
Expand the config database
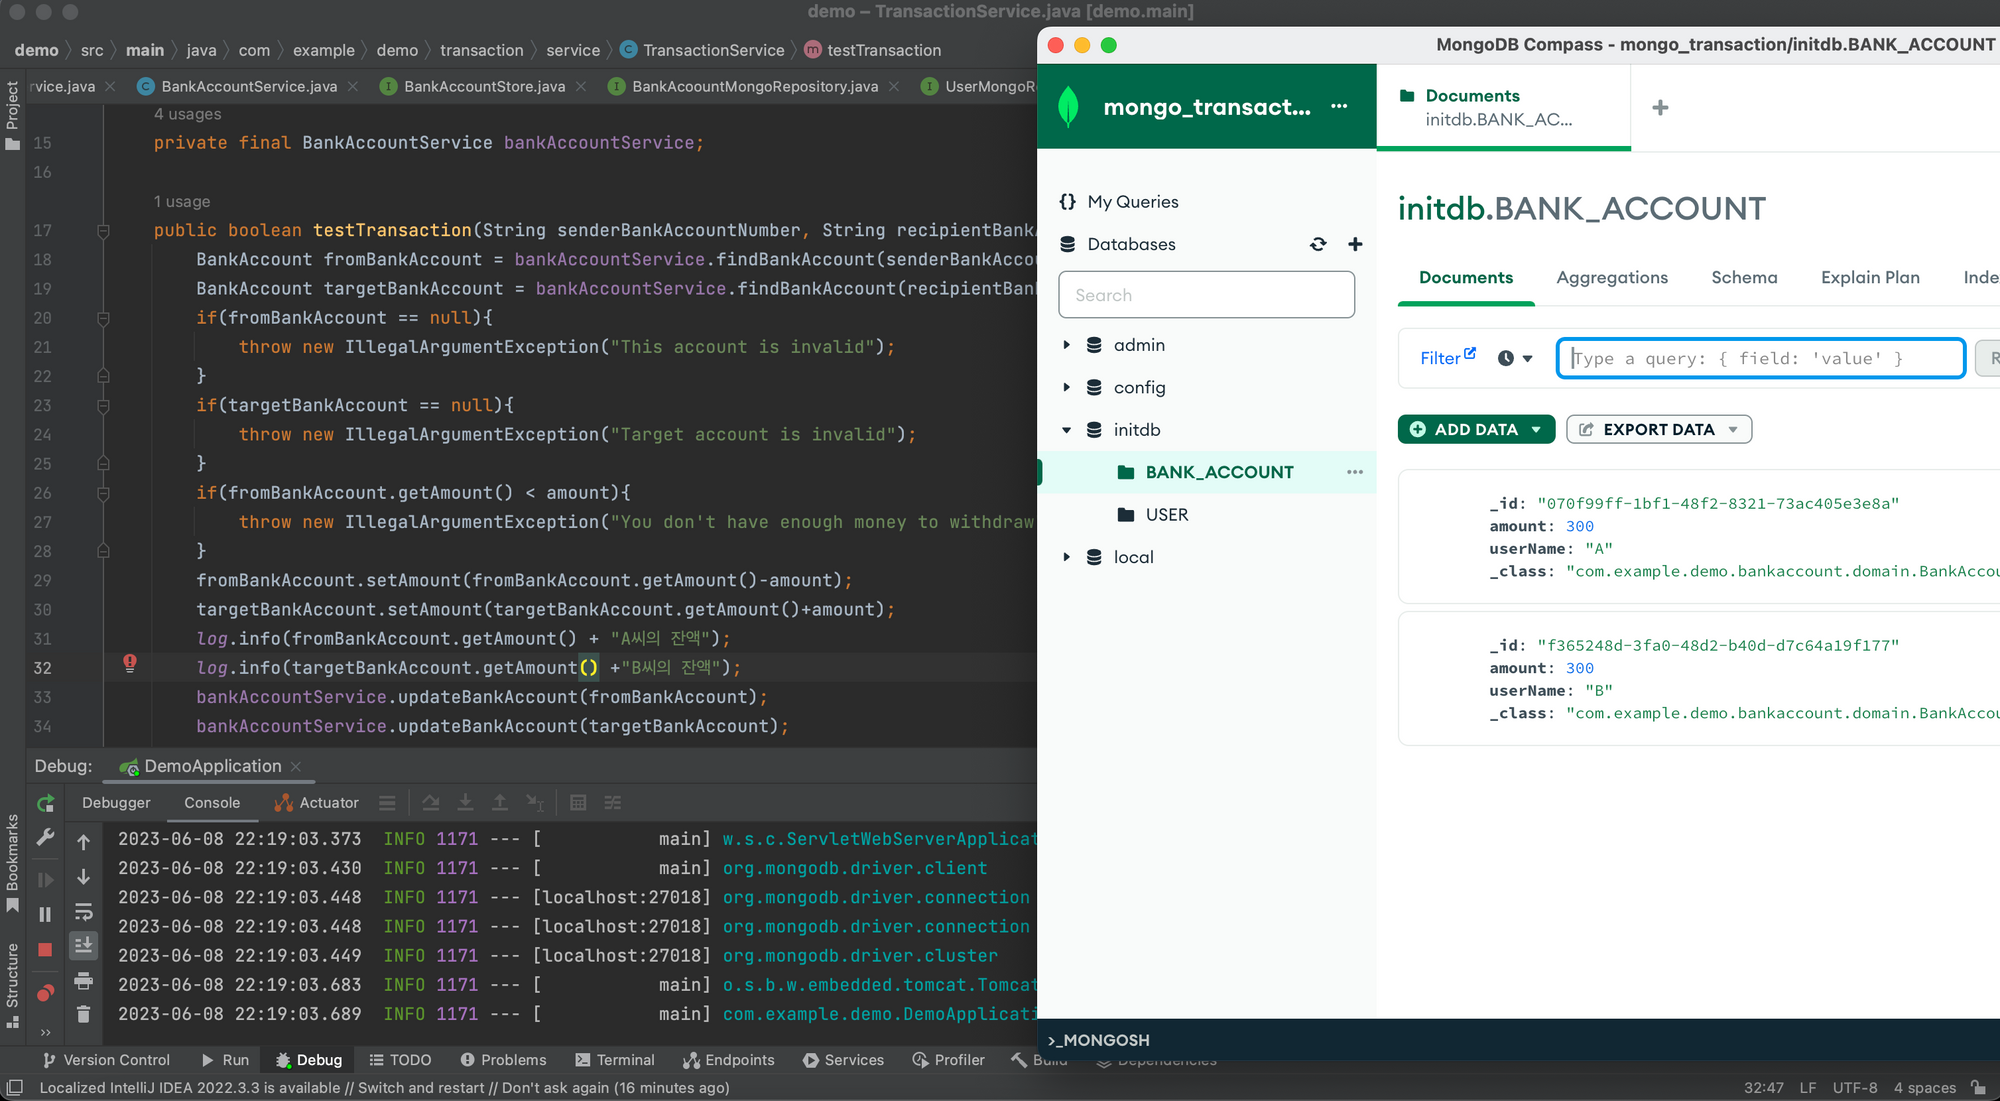point(1066,387)
